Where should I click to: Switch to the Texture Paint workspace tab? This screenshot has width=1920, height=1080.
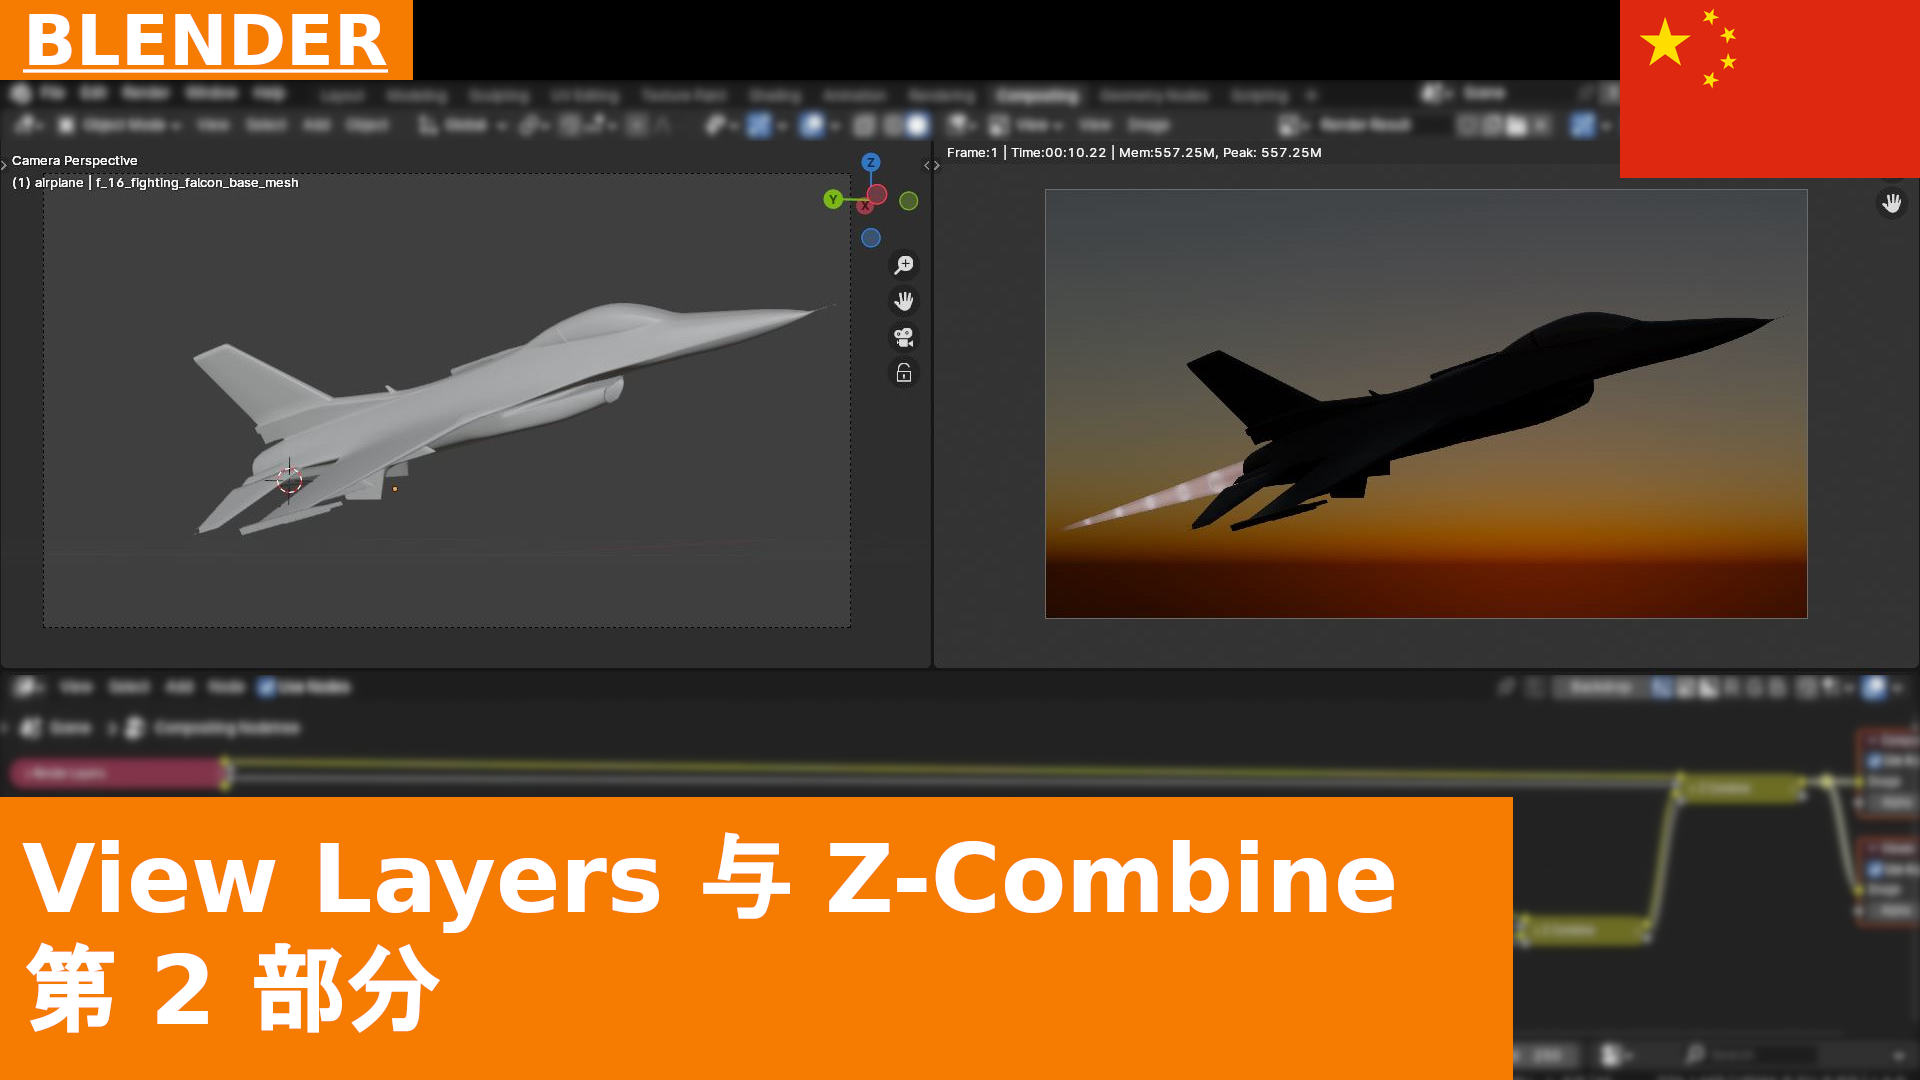coord(684,96)
